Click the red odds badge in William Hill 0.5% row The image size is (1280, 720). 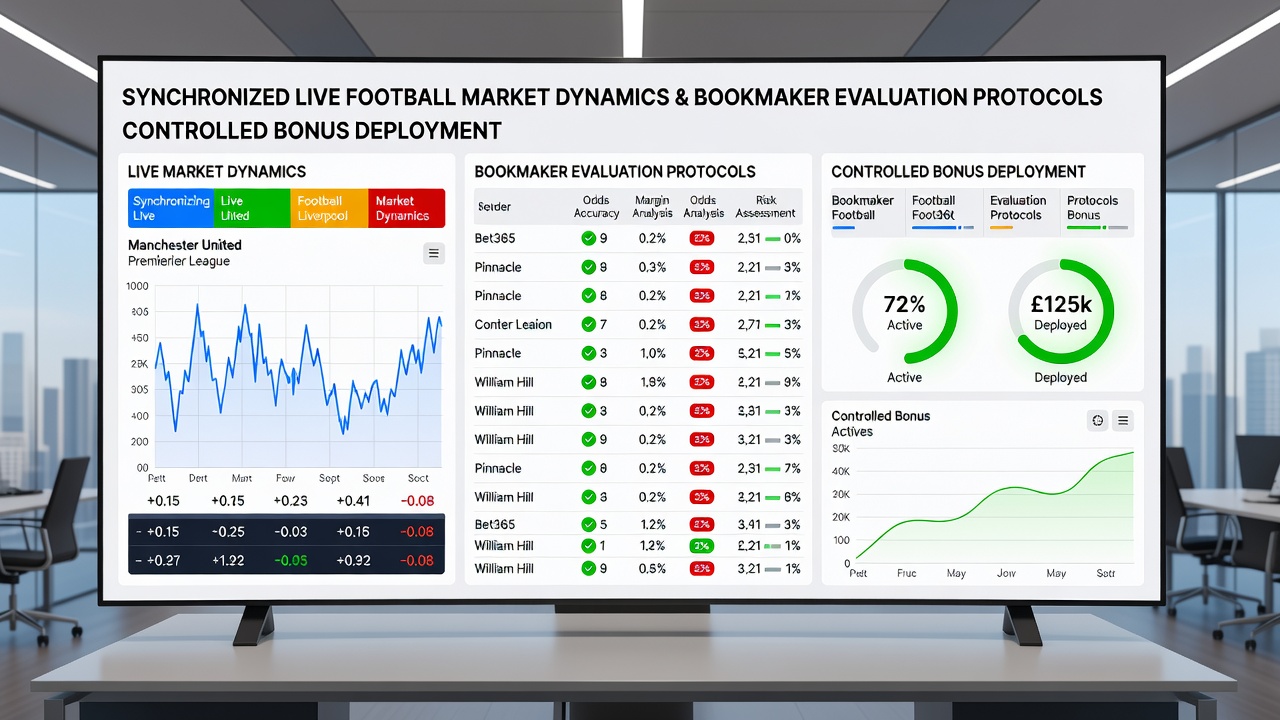(x=702, y=568)
